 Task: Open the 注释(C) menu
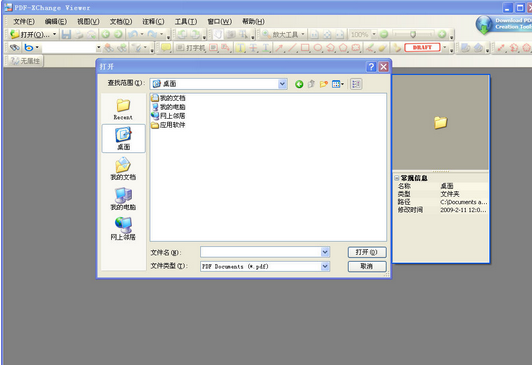153,21
